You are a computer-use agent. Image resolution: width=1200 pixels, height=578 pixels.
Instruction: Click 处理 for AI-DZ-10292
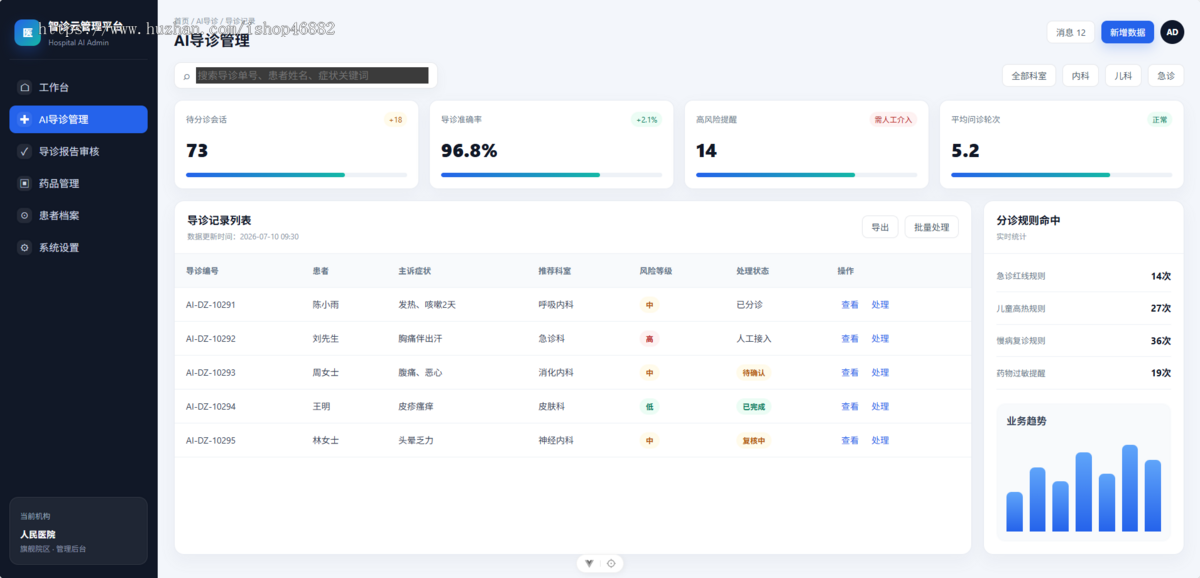click(880, 339)
